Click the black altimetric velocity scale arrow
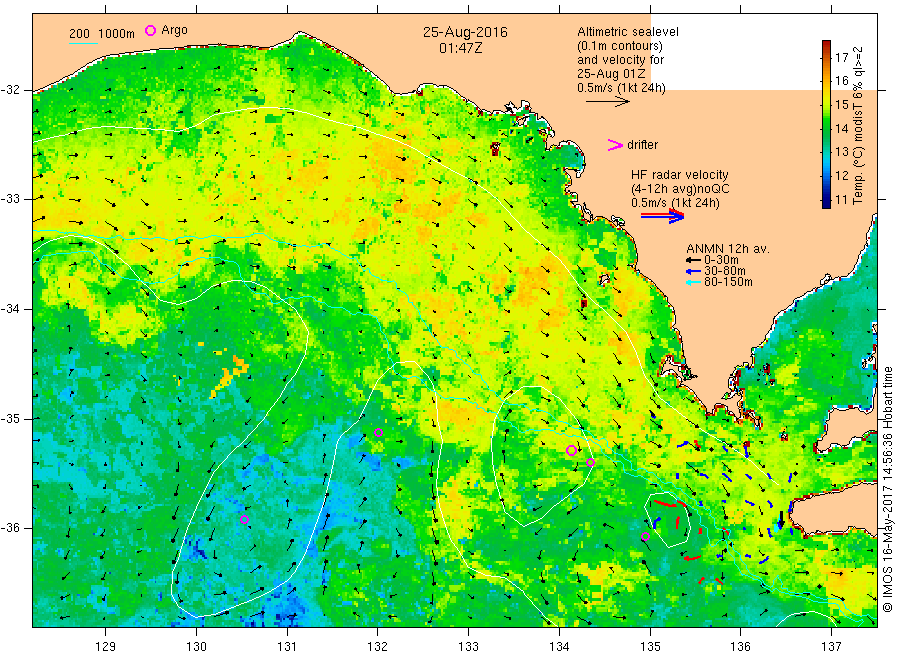This screenshot has height=660, width=900. 607,102
